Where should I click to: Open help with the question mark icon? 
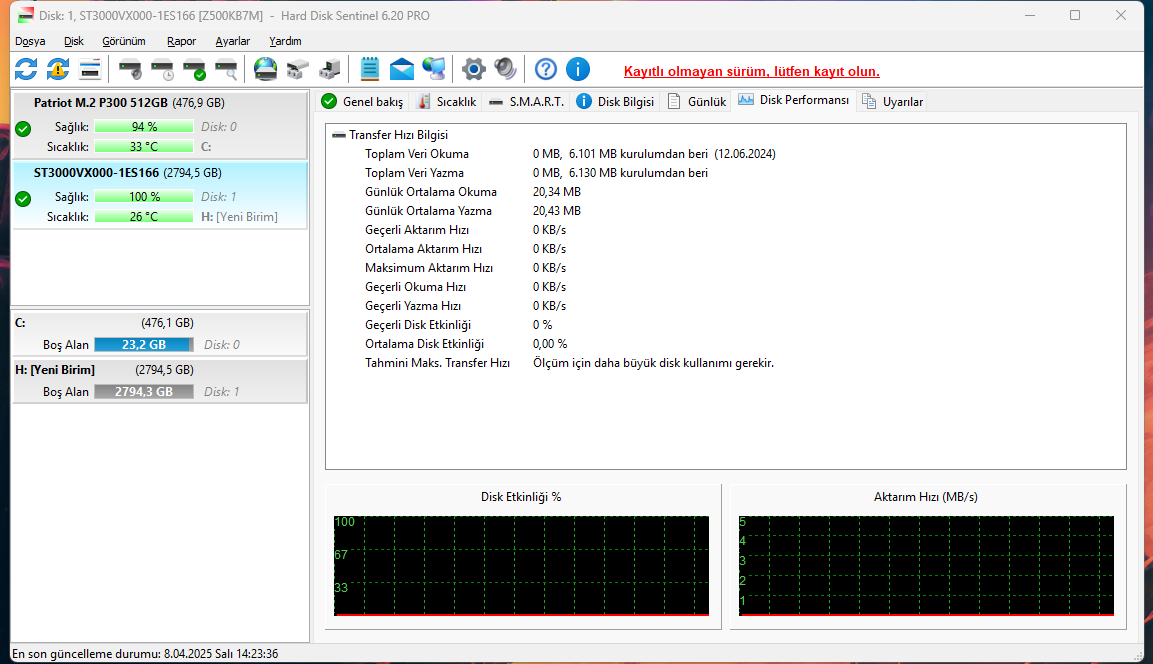546,70
